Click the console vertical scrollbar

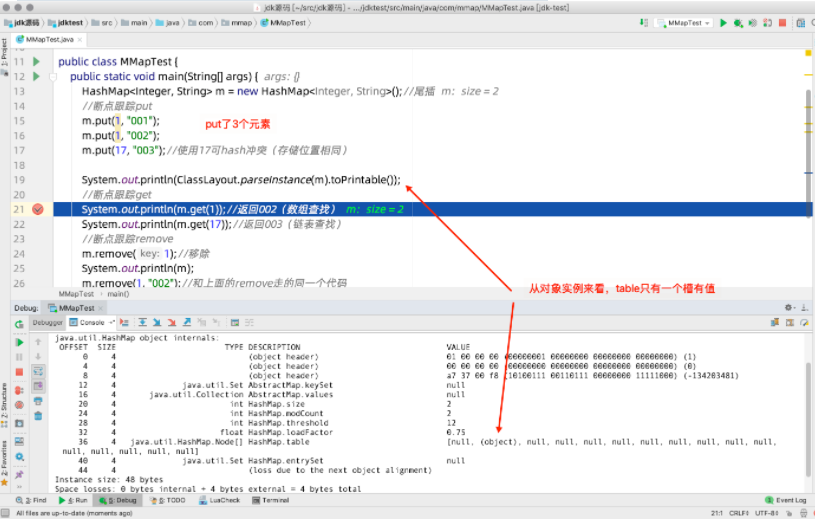(808, 419)
